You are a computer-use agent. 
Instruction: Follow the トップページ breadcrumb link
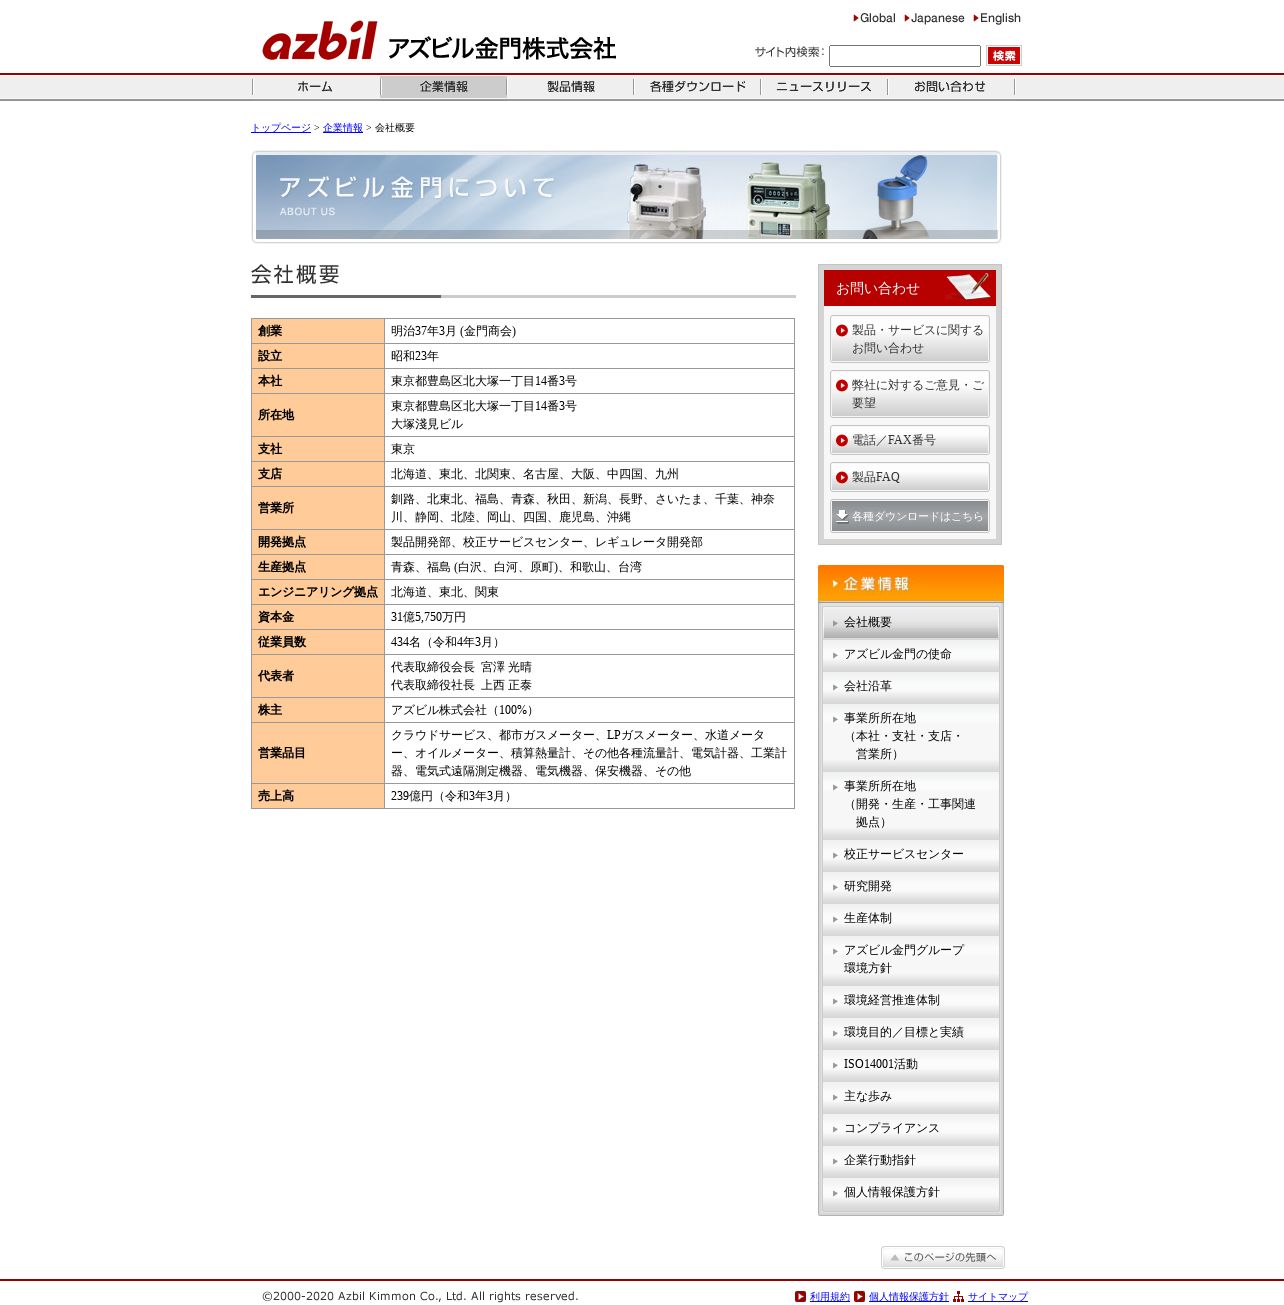click(x=281, y=128)
